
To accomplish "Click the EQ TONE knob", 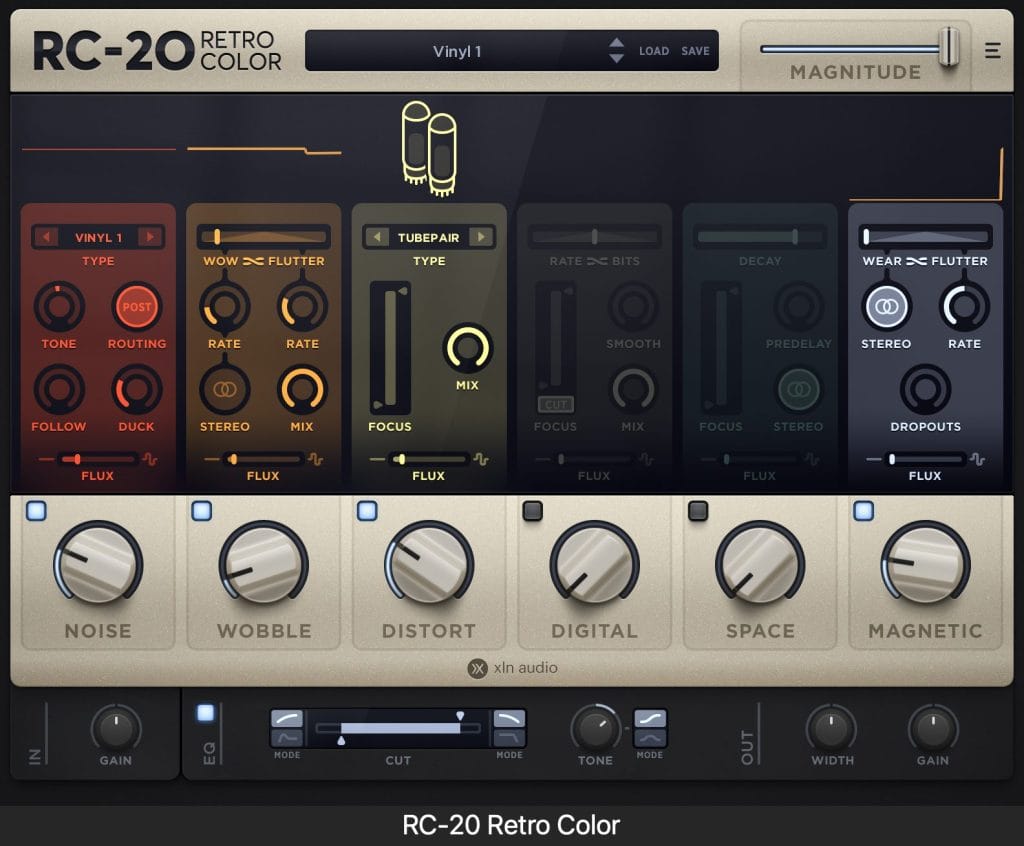I will tap(596, 728).
